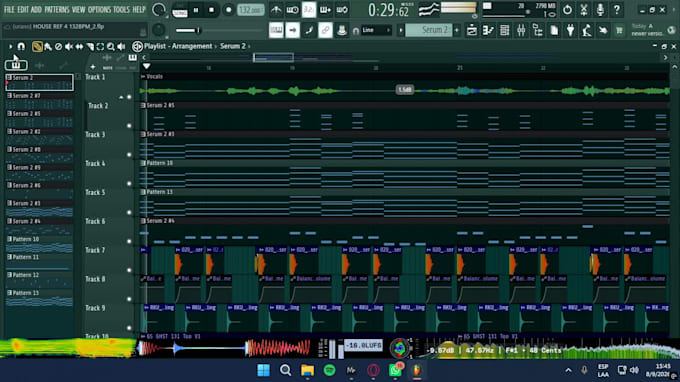Open the plugin picker plug icon
Screen dimensions: 680x382
(x=571, y=30)
